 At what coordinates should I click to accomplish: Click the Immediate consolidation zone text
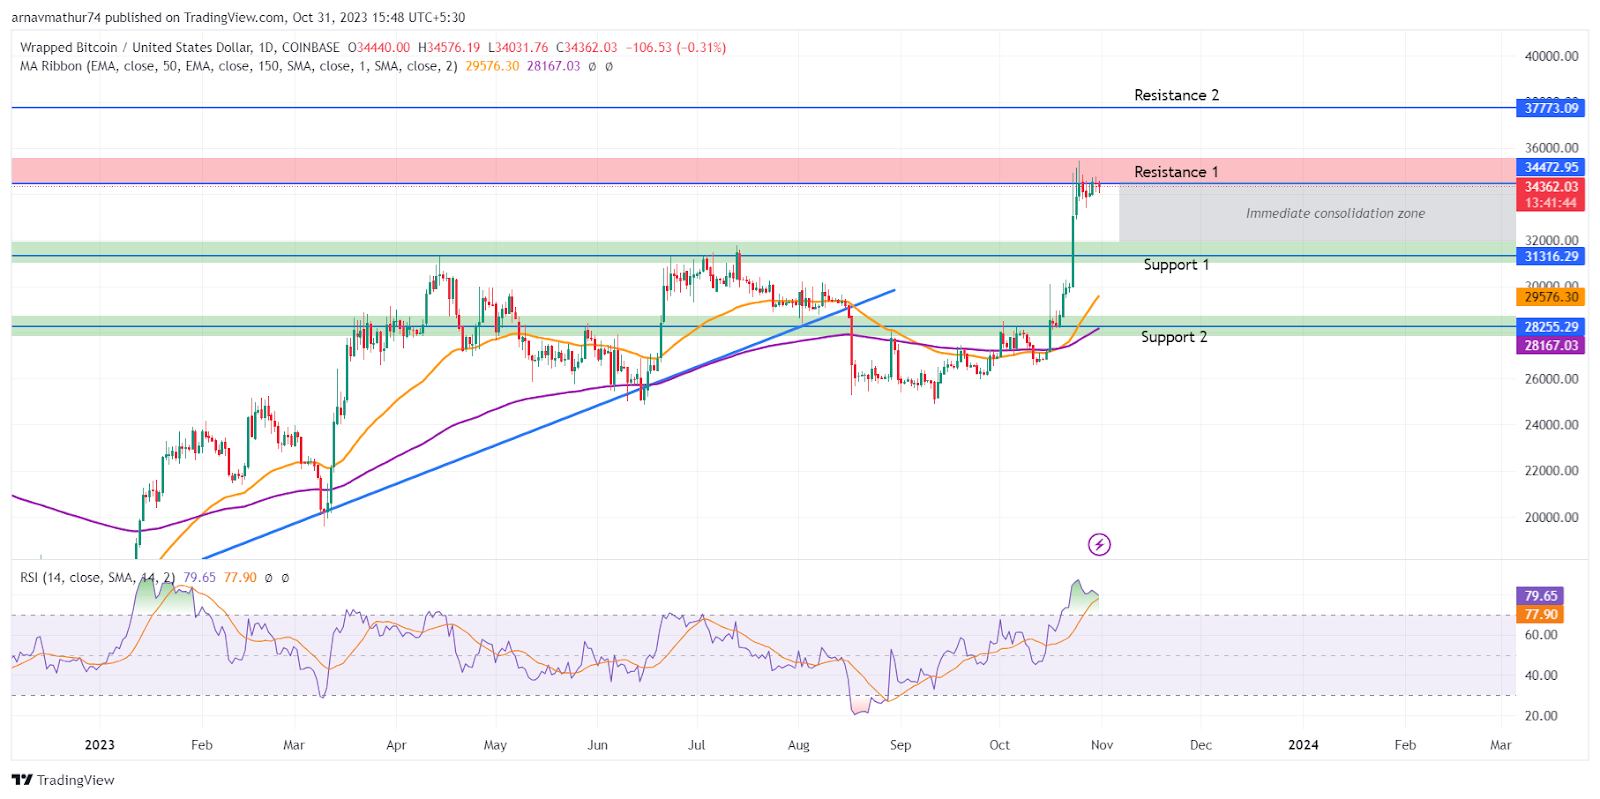pyautogui.click(x=1335, y=213)
